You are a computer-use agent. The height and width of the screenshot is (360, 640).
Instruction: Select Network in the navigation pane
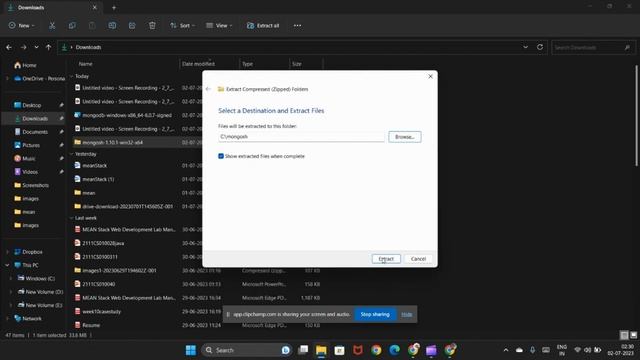tap(33, 318)
